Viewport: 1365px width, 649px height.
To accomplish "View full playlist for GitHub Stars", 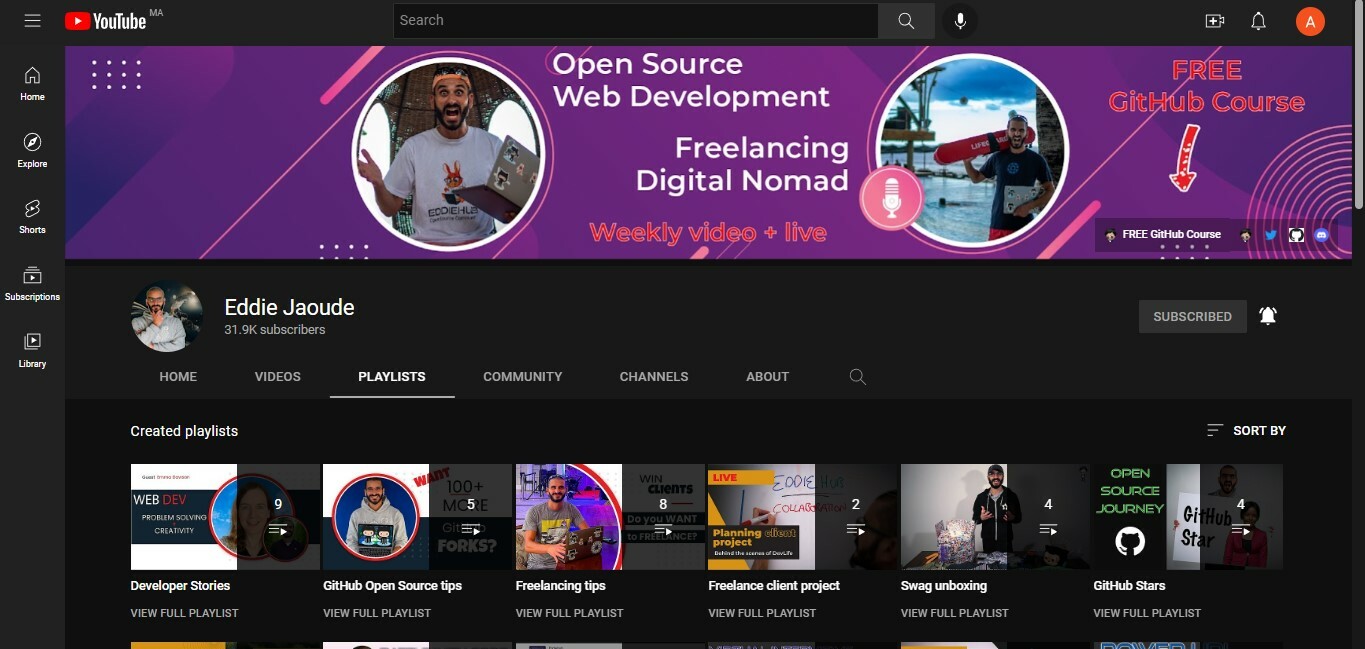I will click(x=1148, y=613).
